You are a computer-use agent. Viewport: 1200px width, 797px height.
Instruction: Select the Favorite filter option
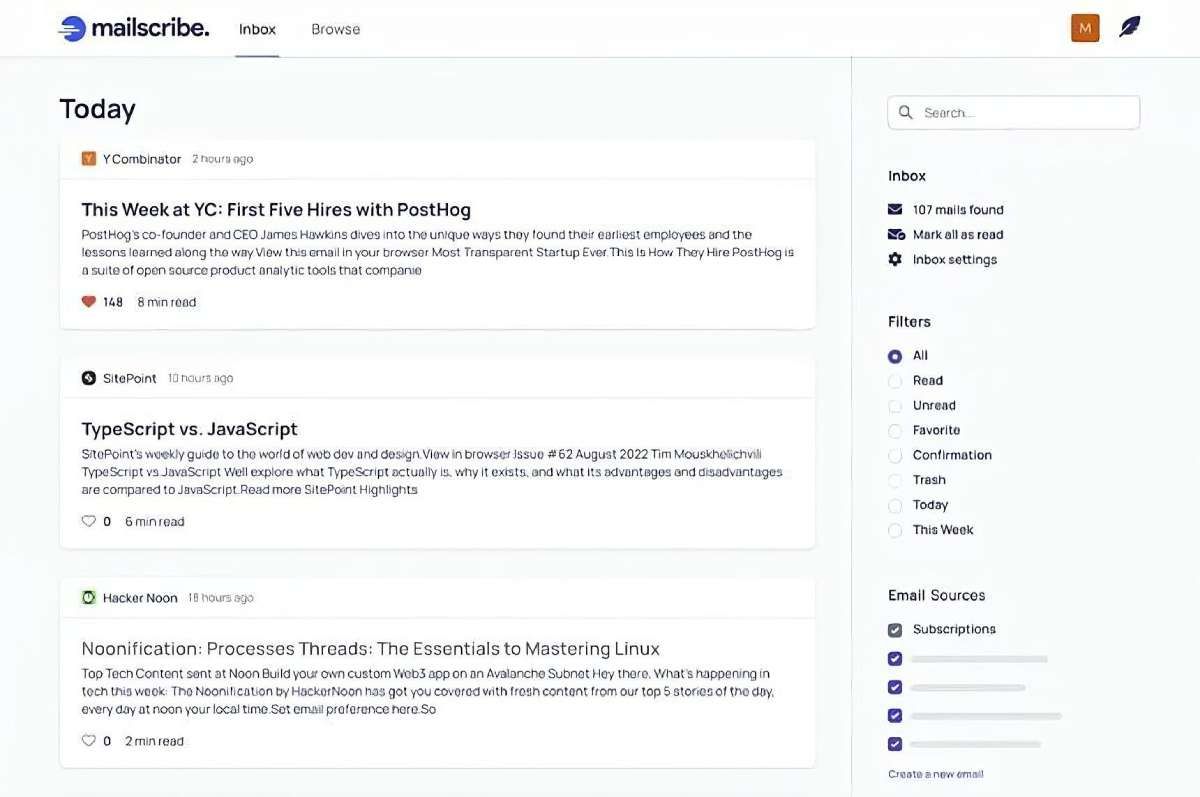click(x=895, y=431)
